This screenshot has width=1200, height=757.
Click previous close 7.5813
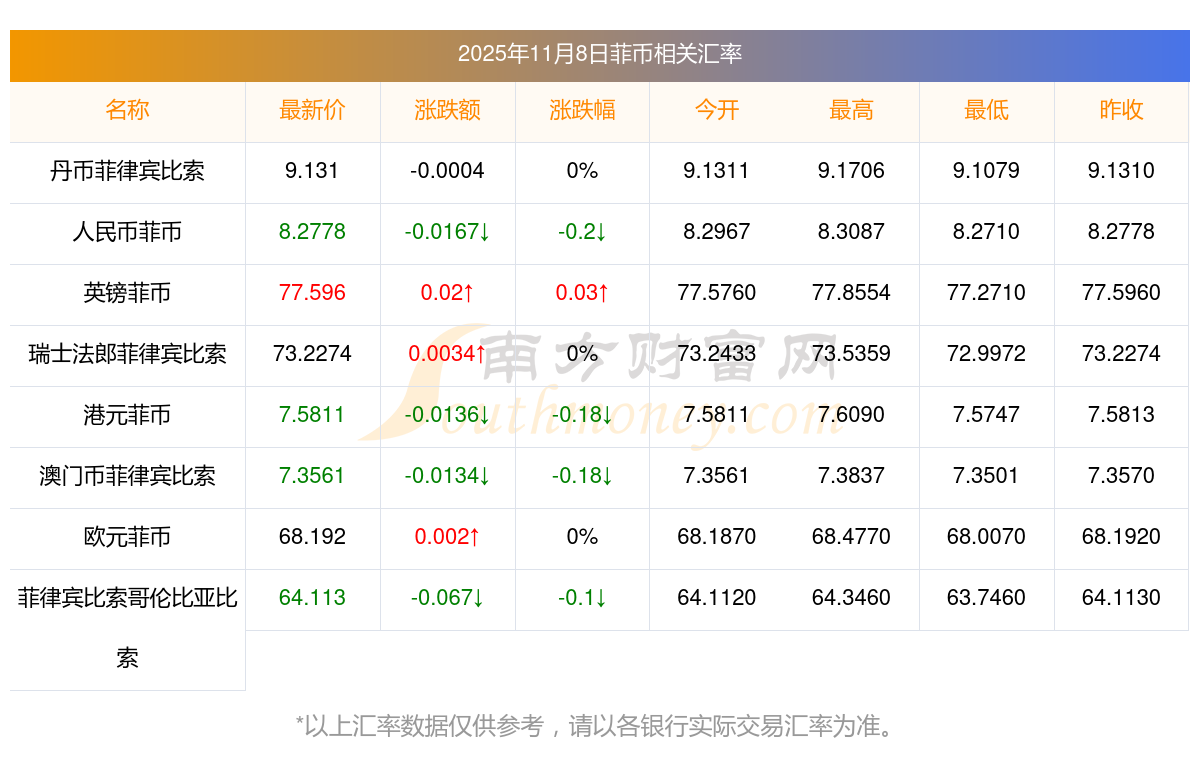point(1121,415)
